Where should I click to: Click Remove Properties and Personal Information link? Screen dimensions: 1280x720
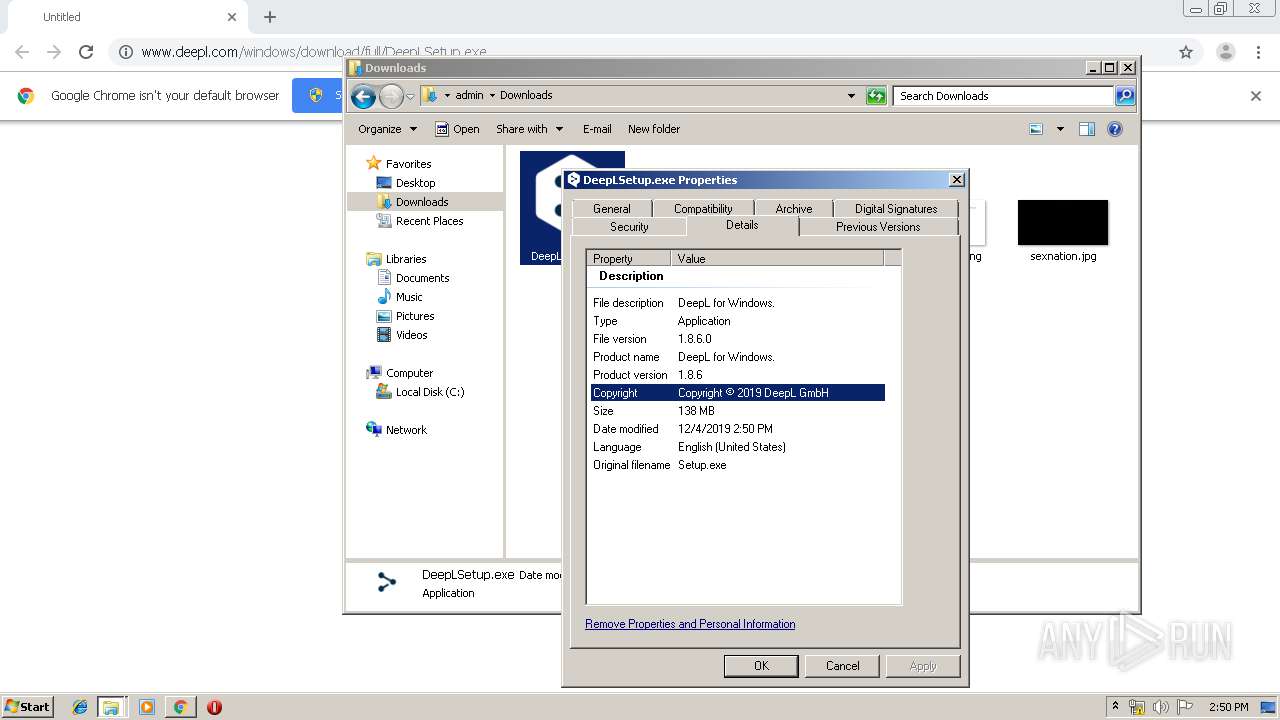[690, 624]
